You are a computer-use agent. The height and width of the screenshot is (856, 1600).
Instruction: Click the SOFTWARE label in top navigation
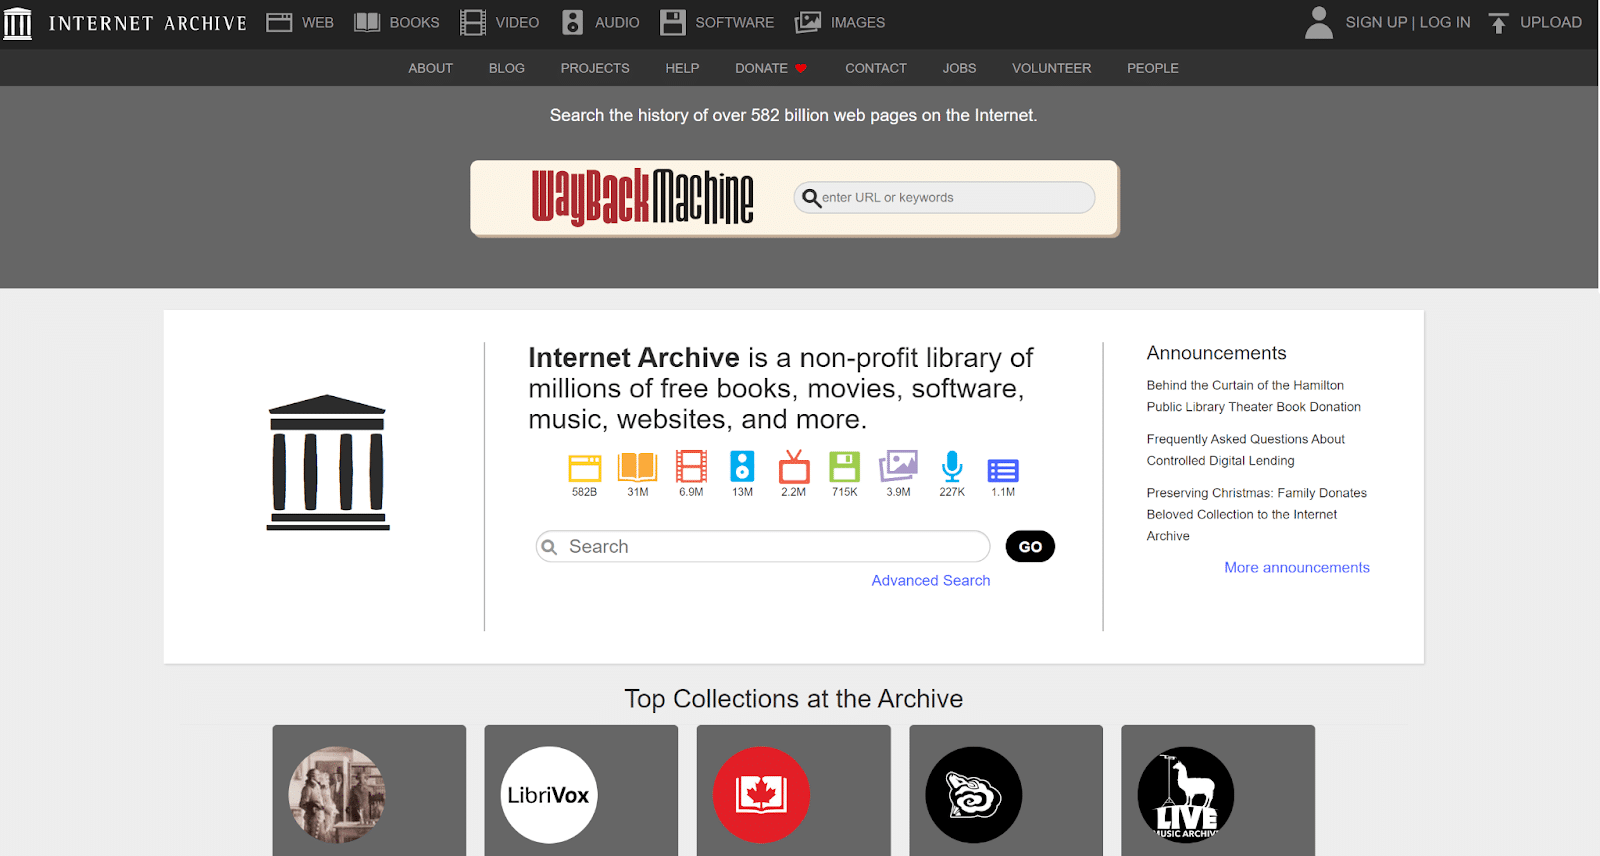click(735, 22)
